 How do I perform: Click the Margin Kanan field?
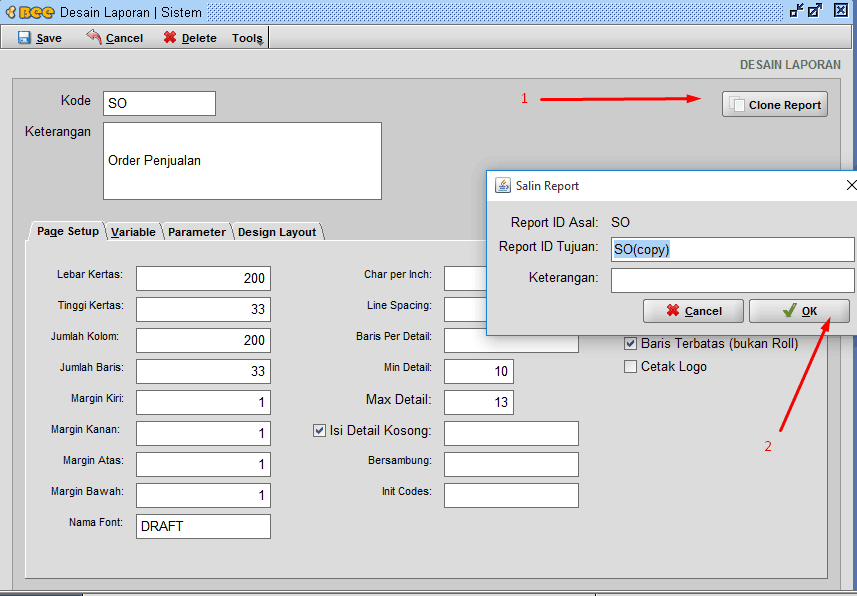click(203, 433)
